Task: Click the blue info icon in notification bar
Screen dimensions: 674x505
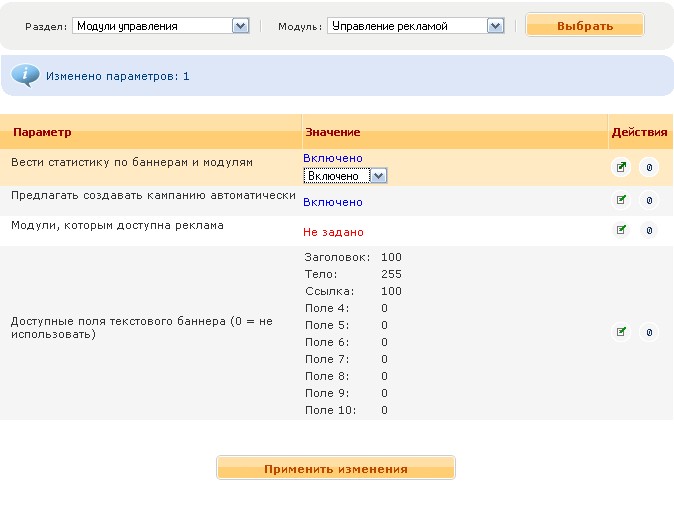Action: point(24,75)
